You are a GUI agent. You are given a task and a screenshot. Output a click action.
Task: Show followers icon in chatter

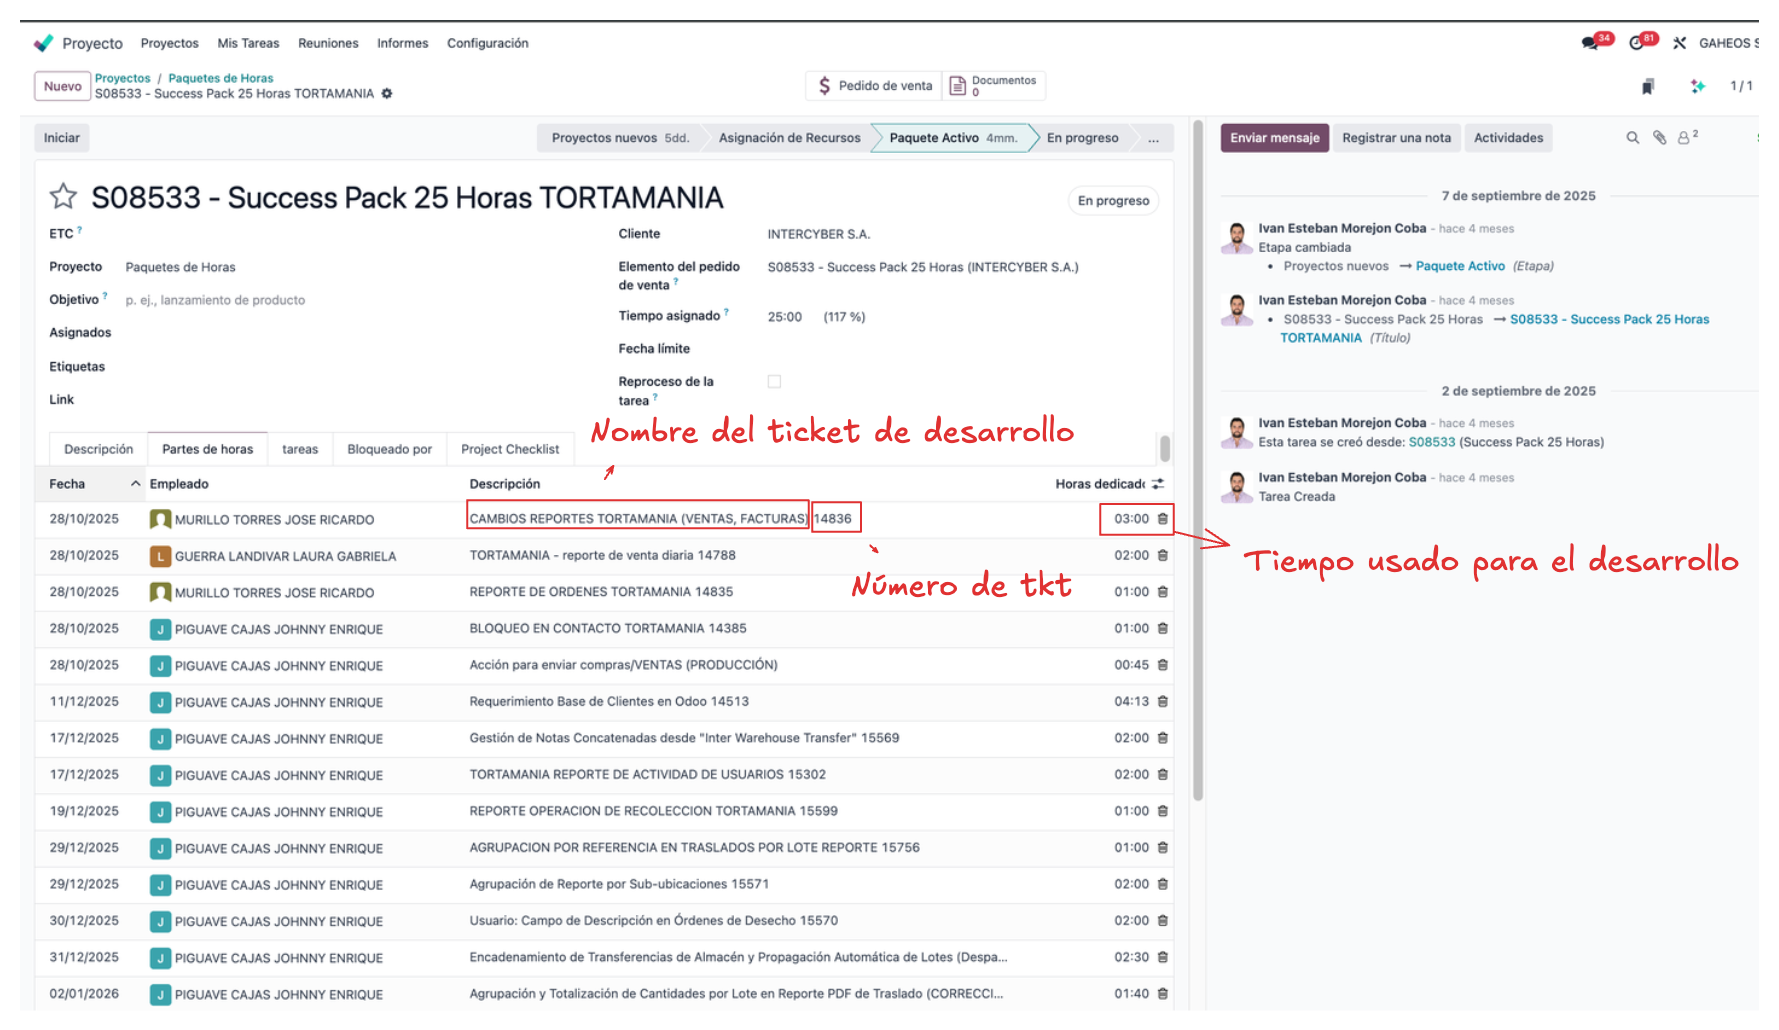point(1686,138)
